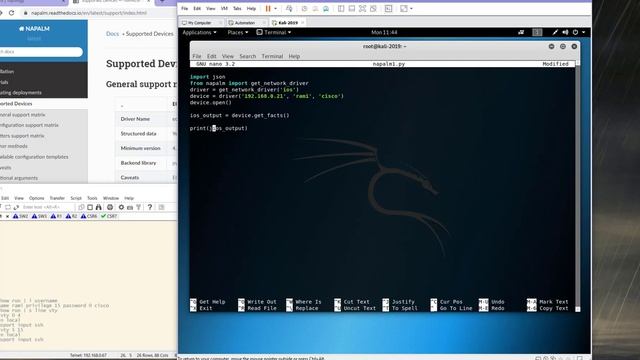This screenshot has height=360, width=640.
Task: Click the NAPALM home logo link
Action: (34, 29)
